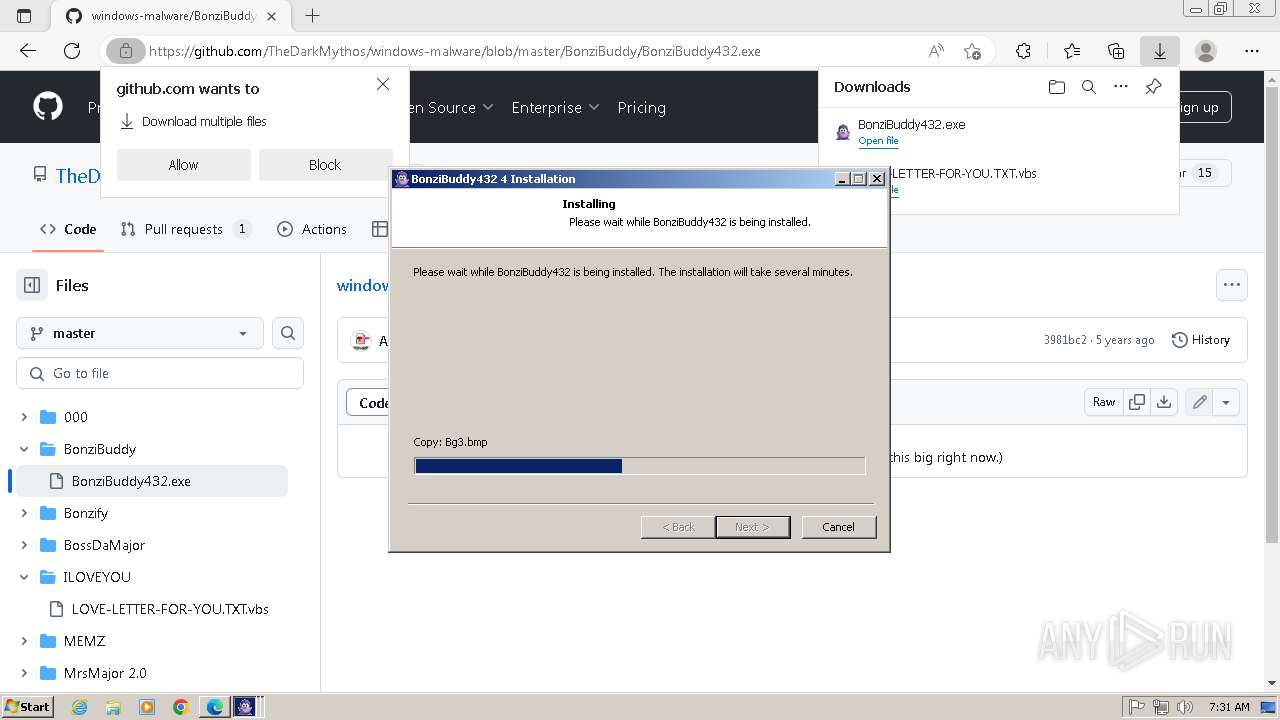Click BonziBuddy installer taskbar icon

245,707
